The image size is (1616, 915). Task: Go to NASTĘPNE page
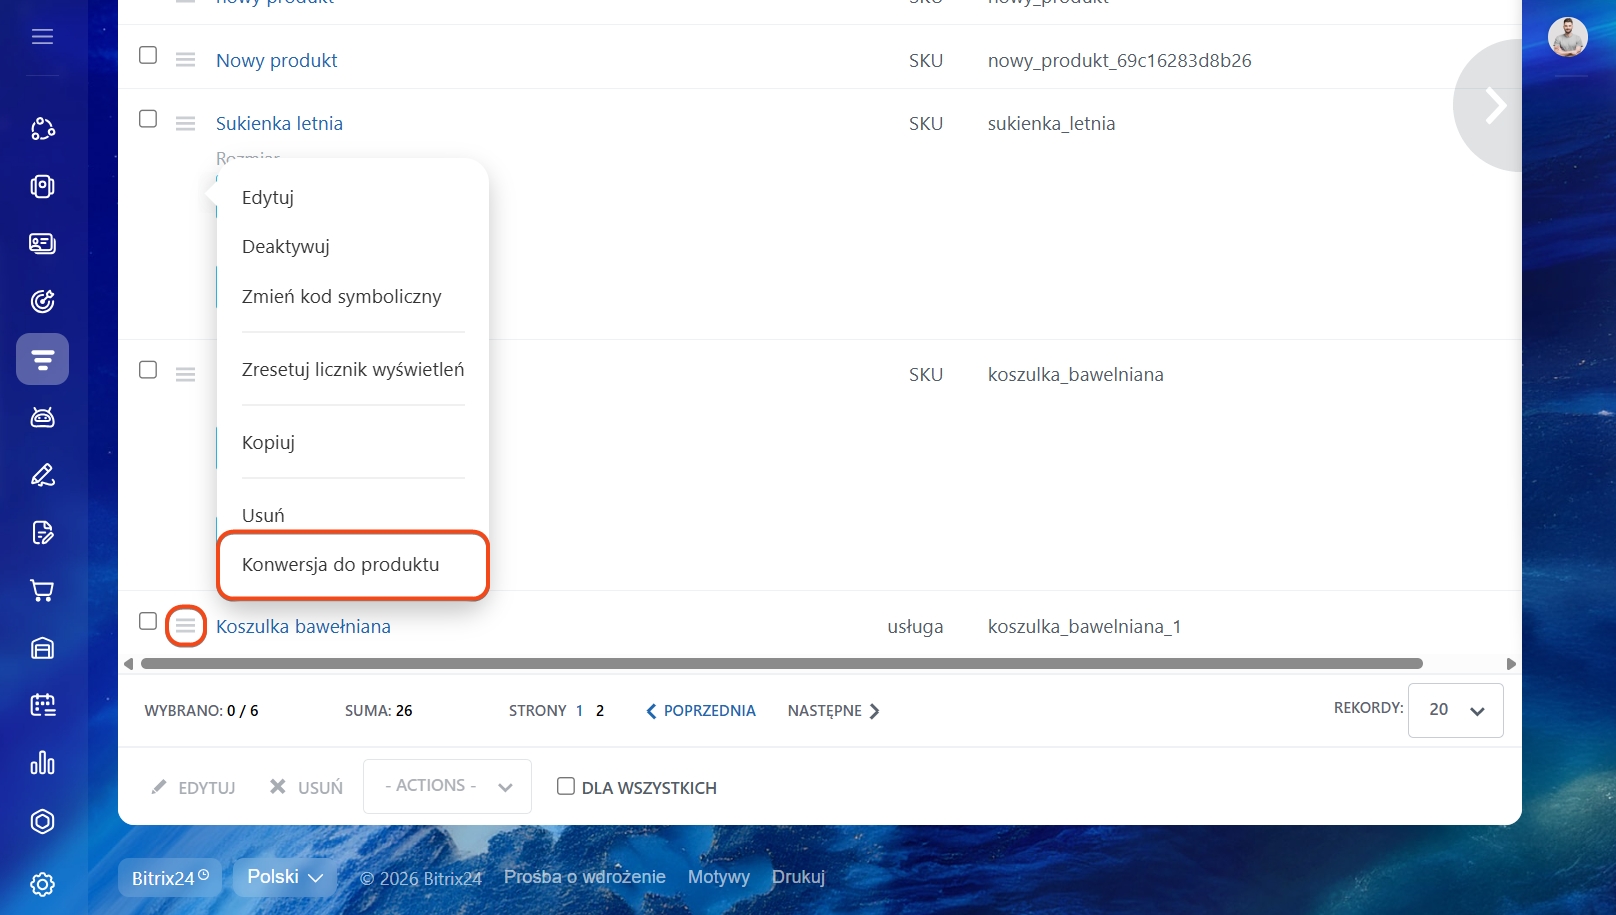pos(833,711)
